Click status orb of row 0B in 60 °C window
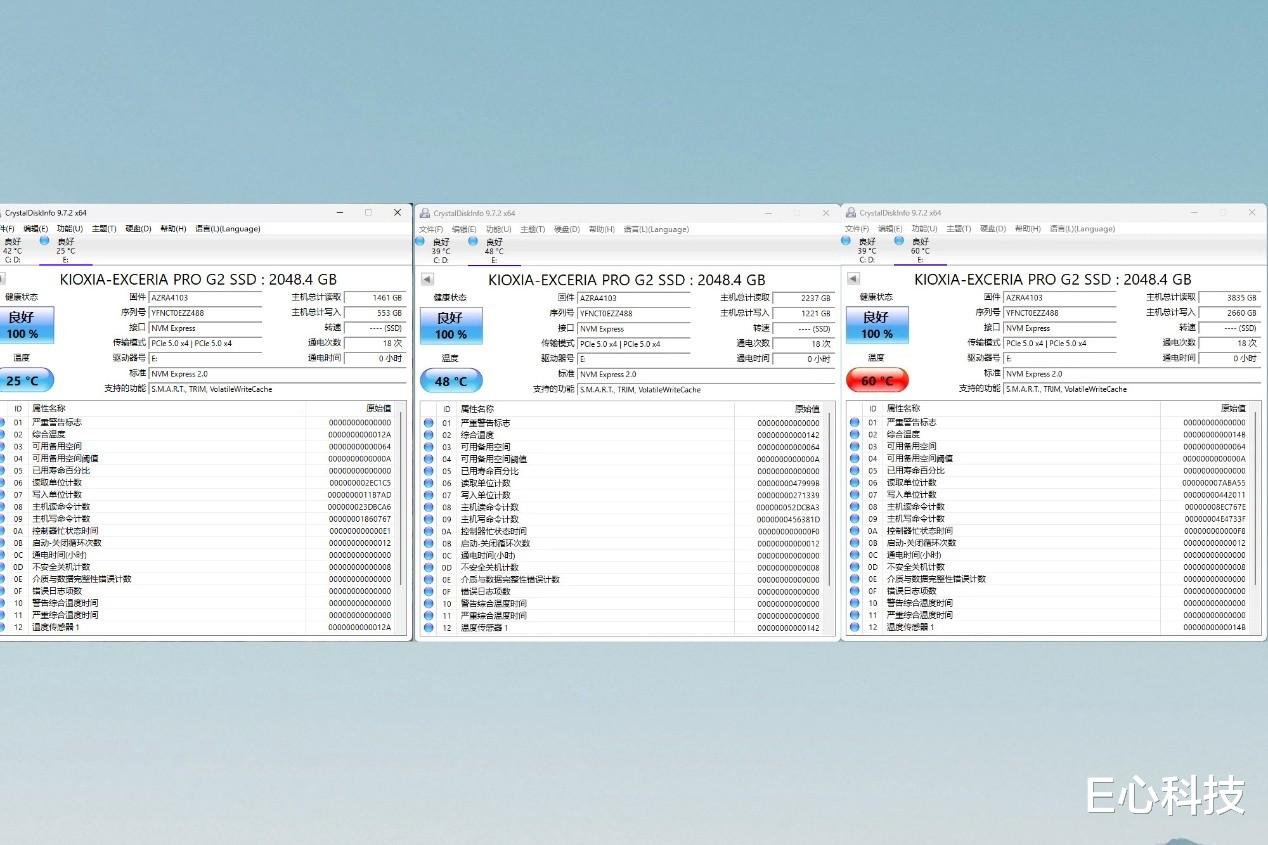 [x=855, y=542]
